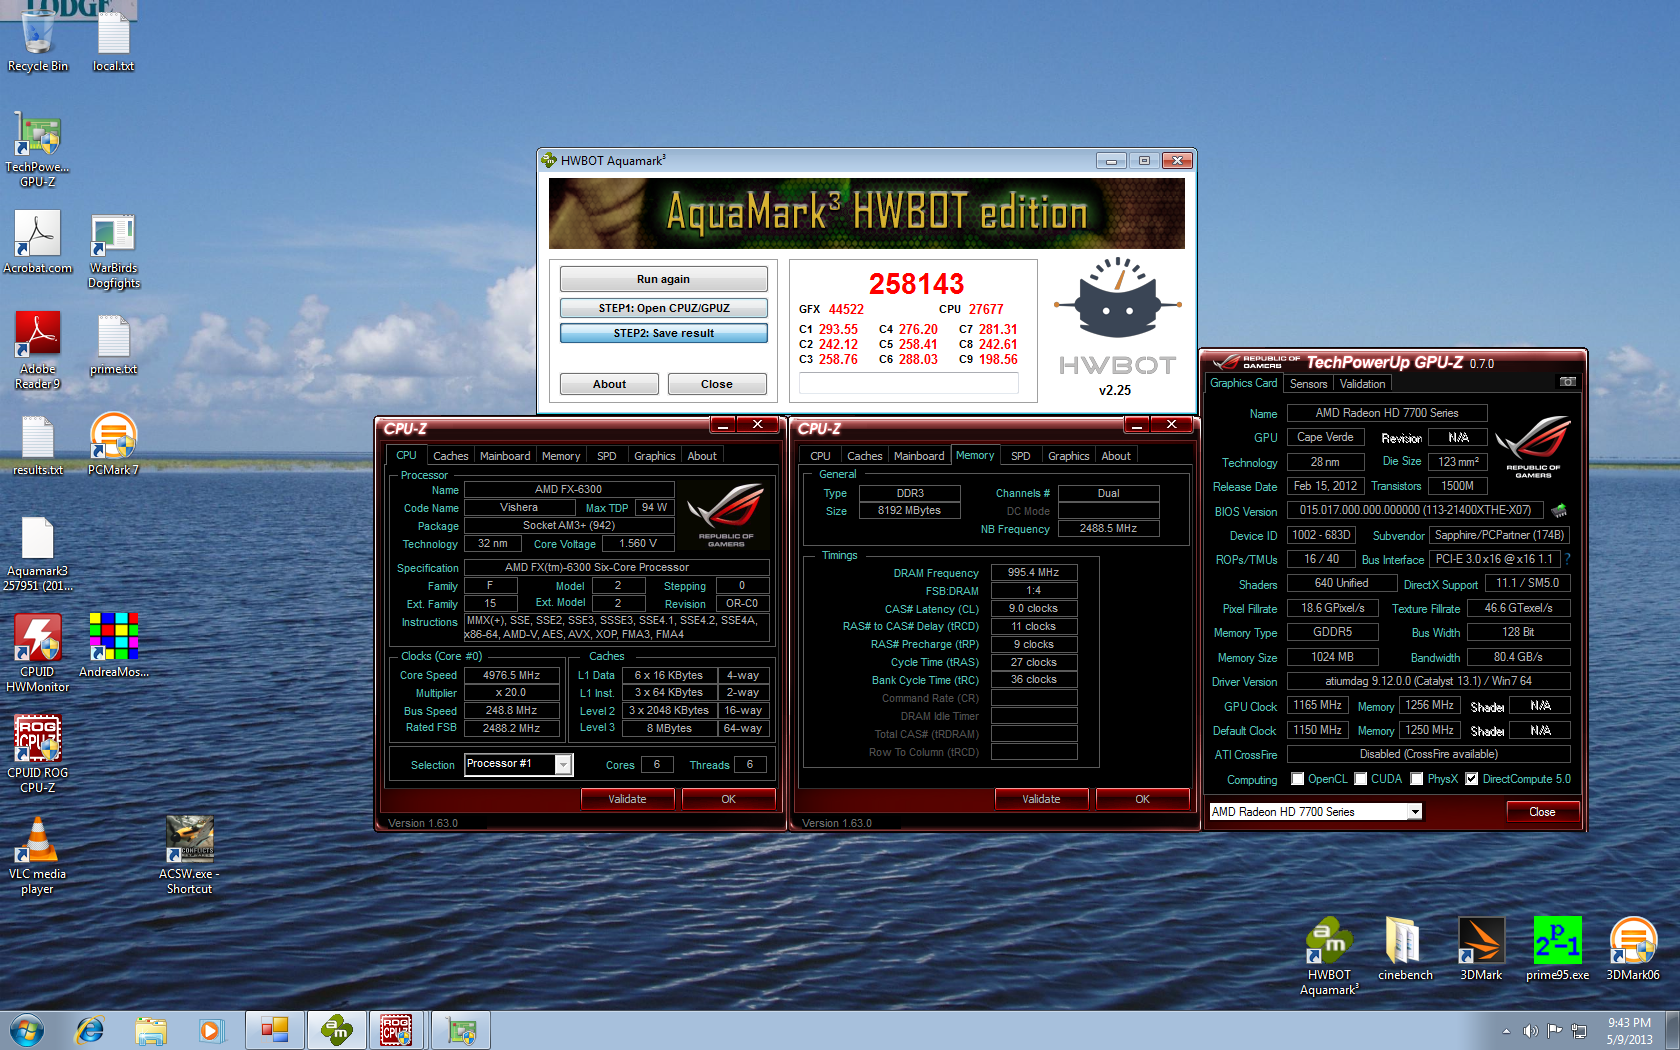This screenshot has width=1680, height=1050.
Task: Click STEP2: Save result button
Action: (x=663, y=333)
